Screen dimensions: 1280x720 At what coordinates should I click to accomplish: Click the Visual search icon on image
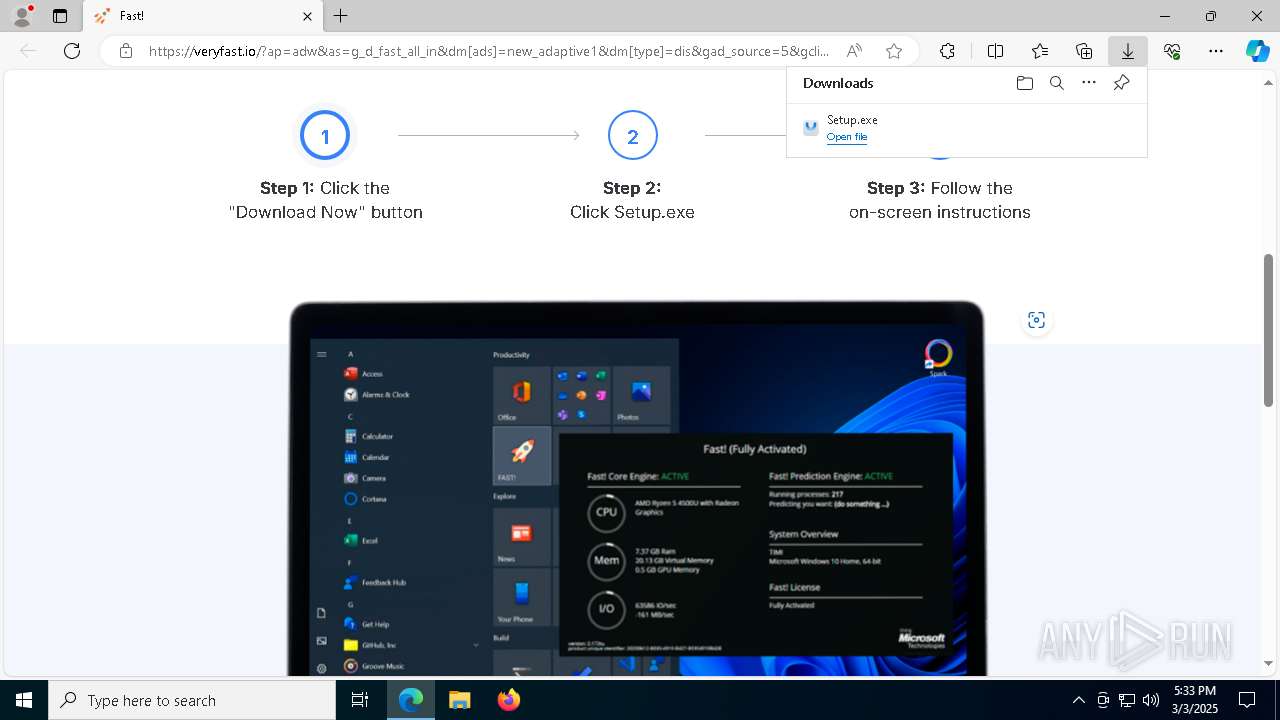(1036, 320)
